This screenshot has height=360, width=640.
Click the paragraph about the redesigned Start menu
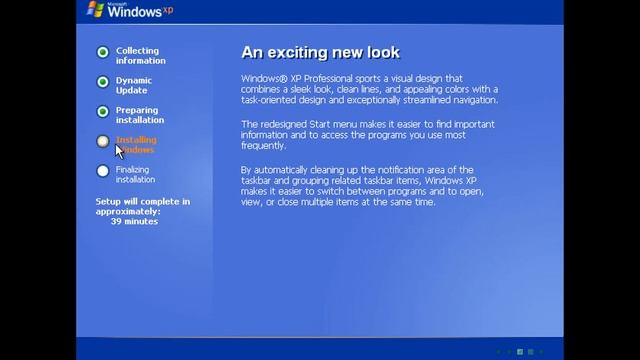[368, 135]
